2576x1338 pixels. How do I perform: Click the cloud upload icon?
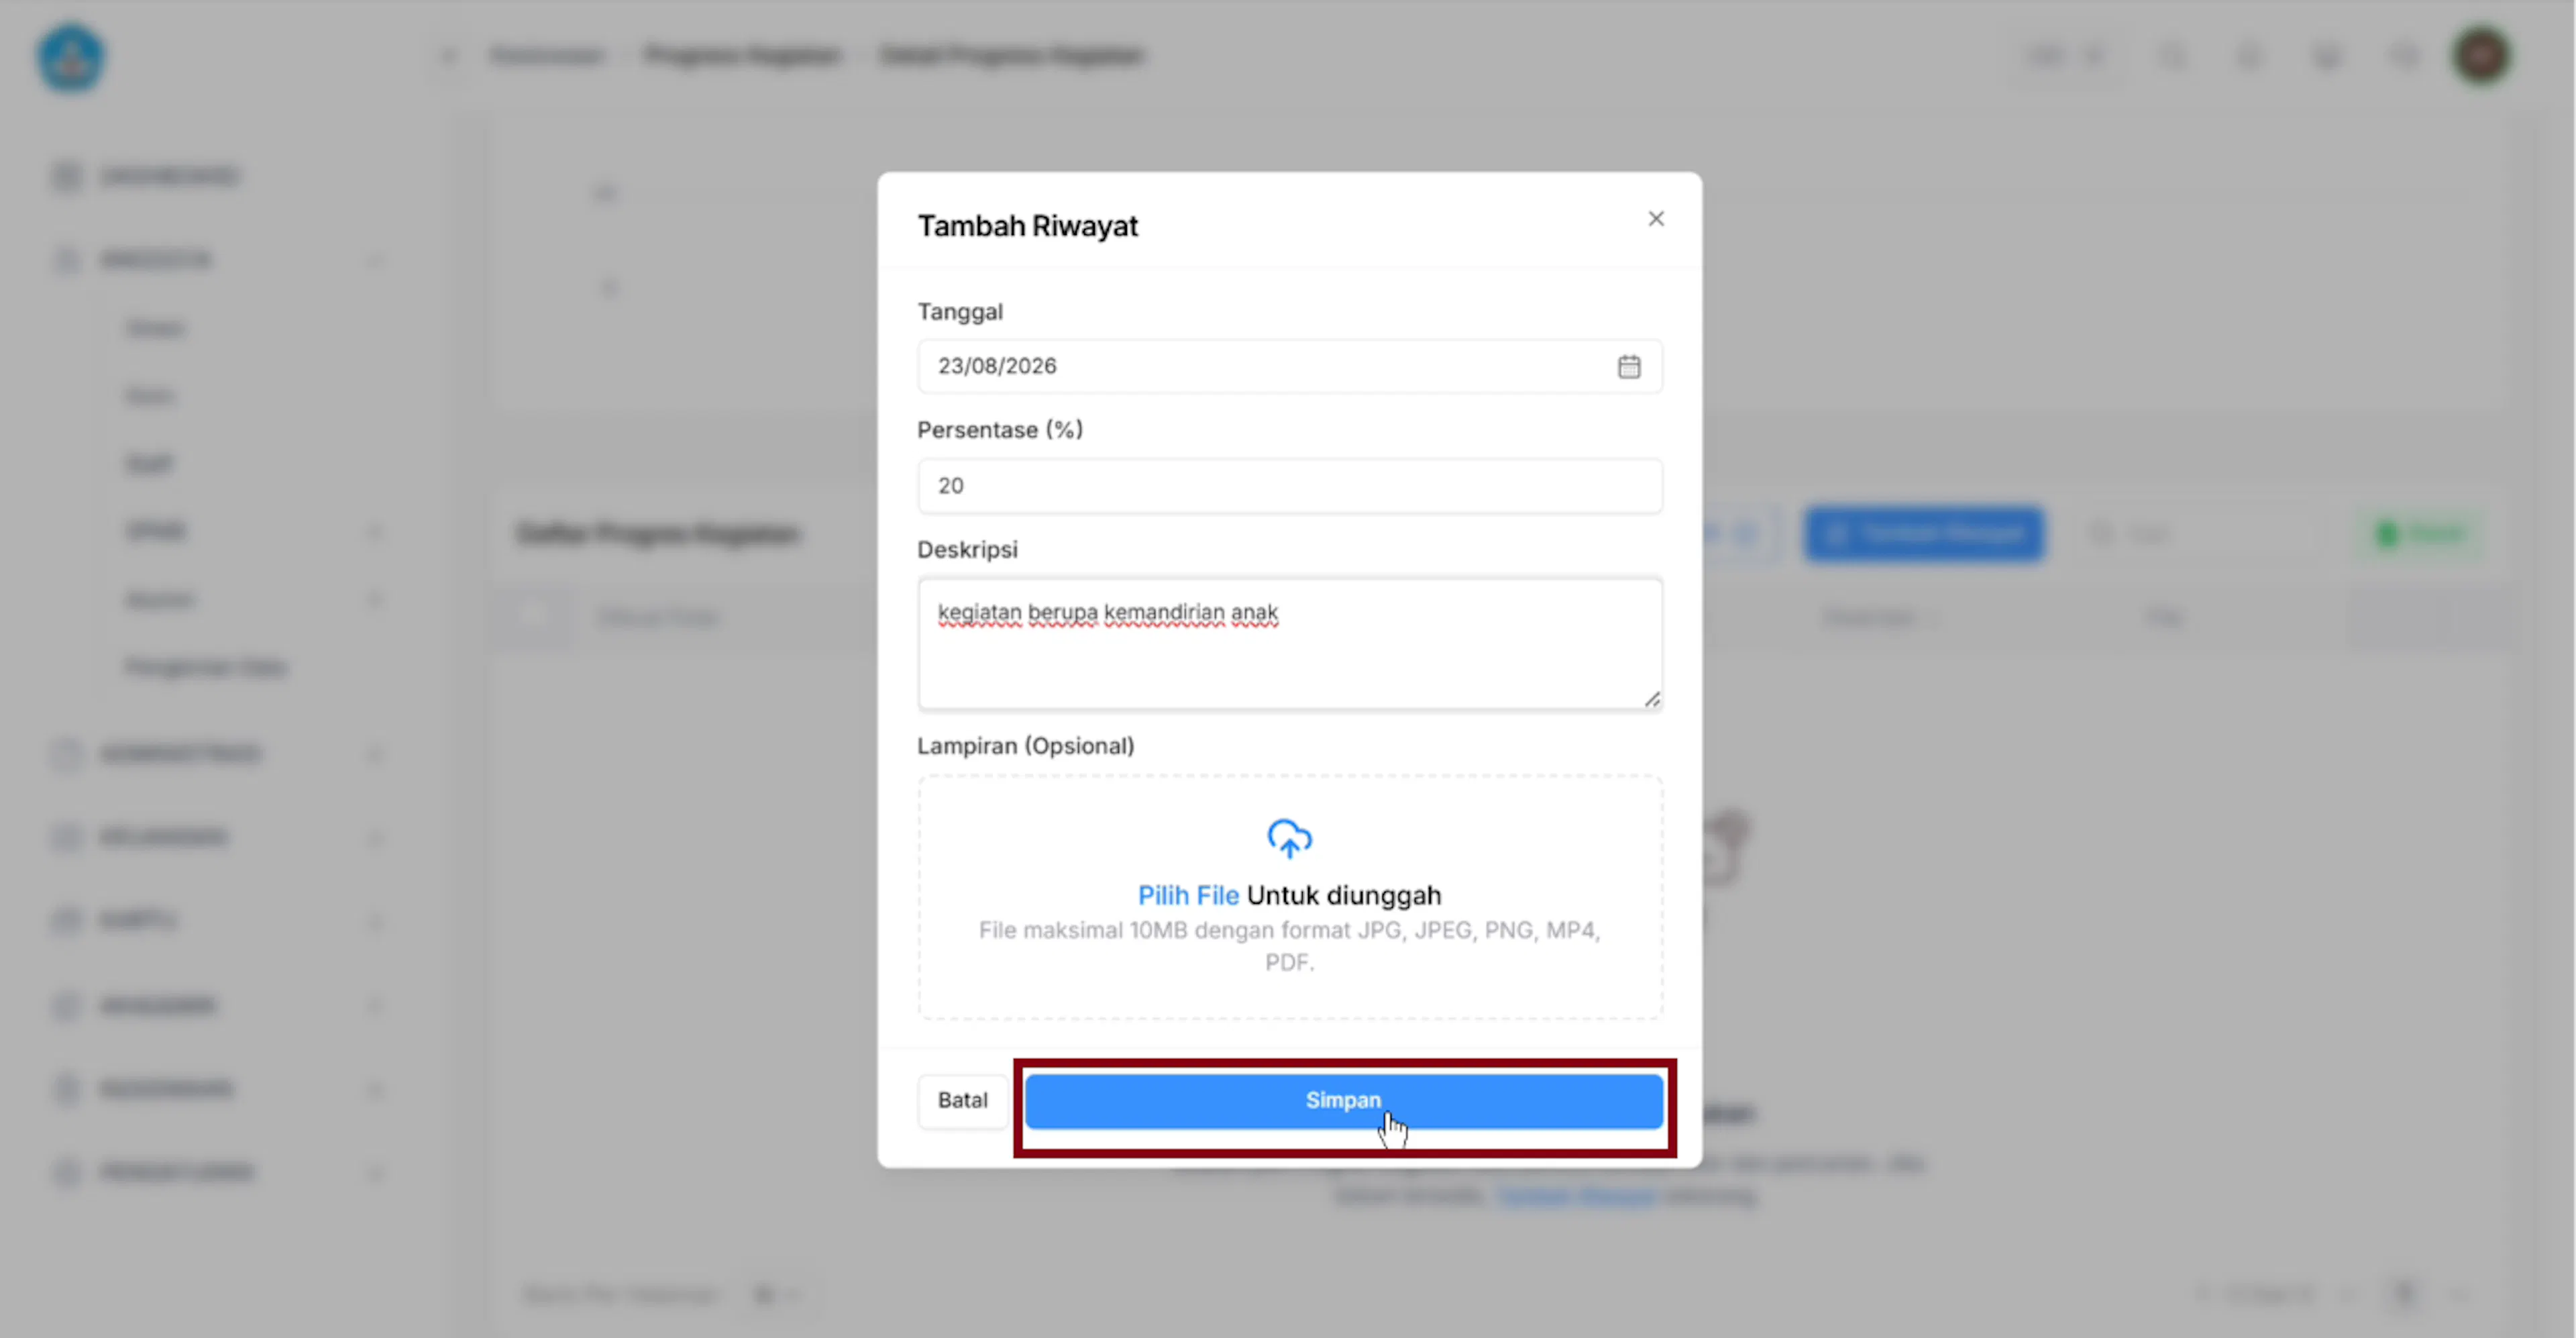coord(1289,839)
